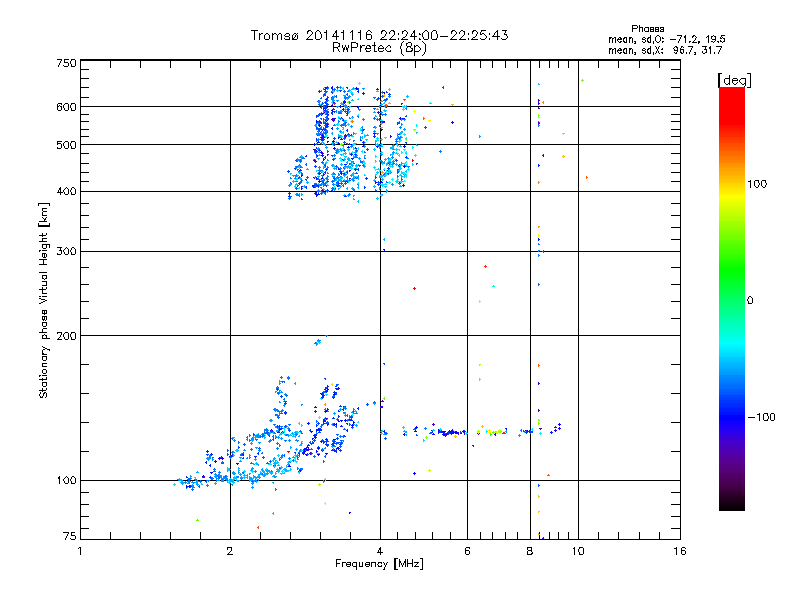
Task: Click the y-axis tick '400'
Action: (x=66, y=191)
